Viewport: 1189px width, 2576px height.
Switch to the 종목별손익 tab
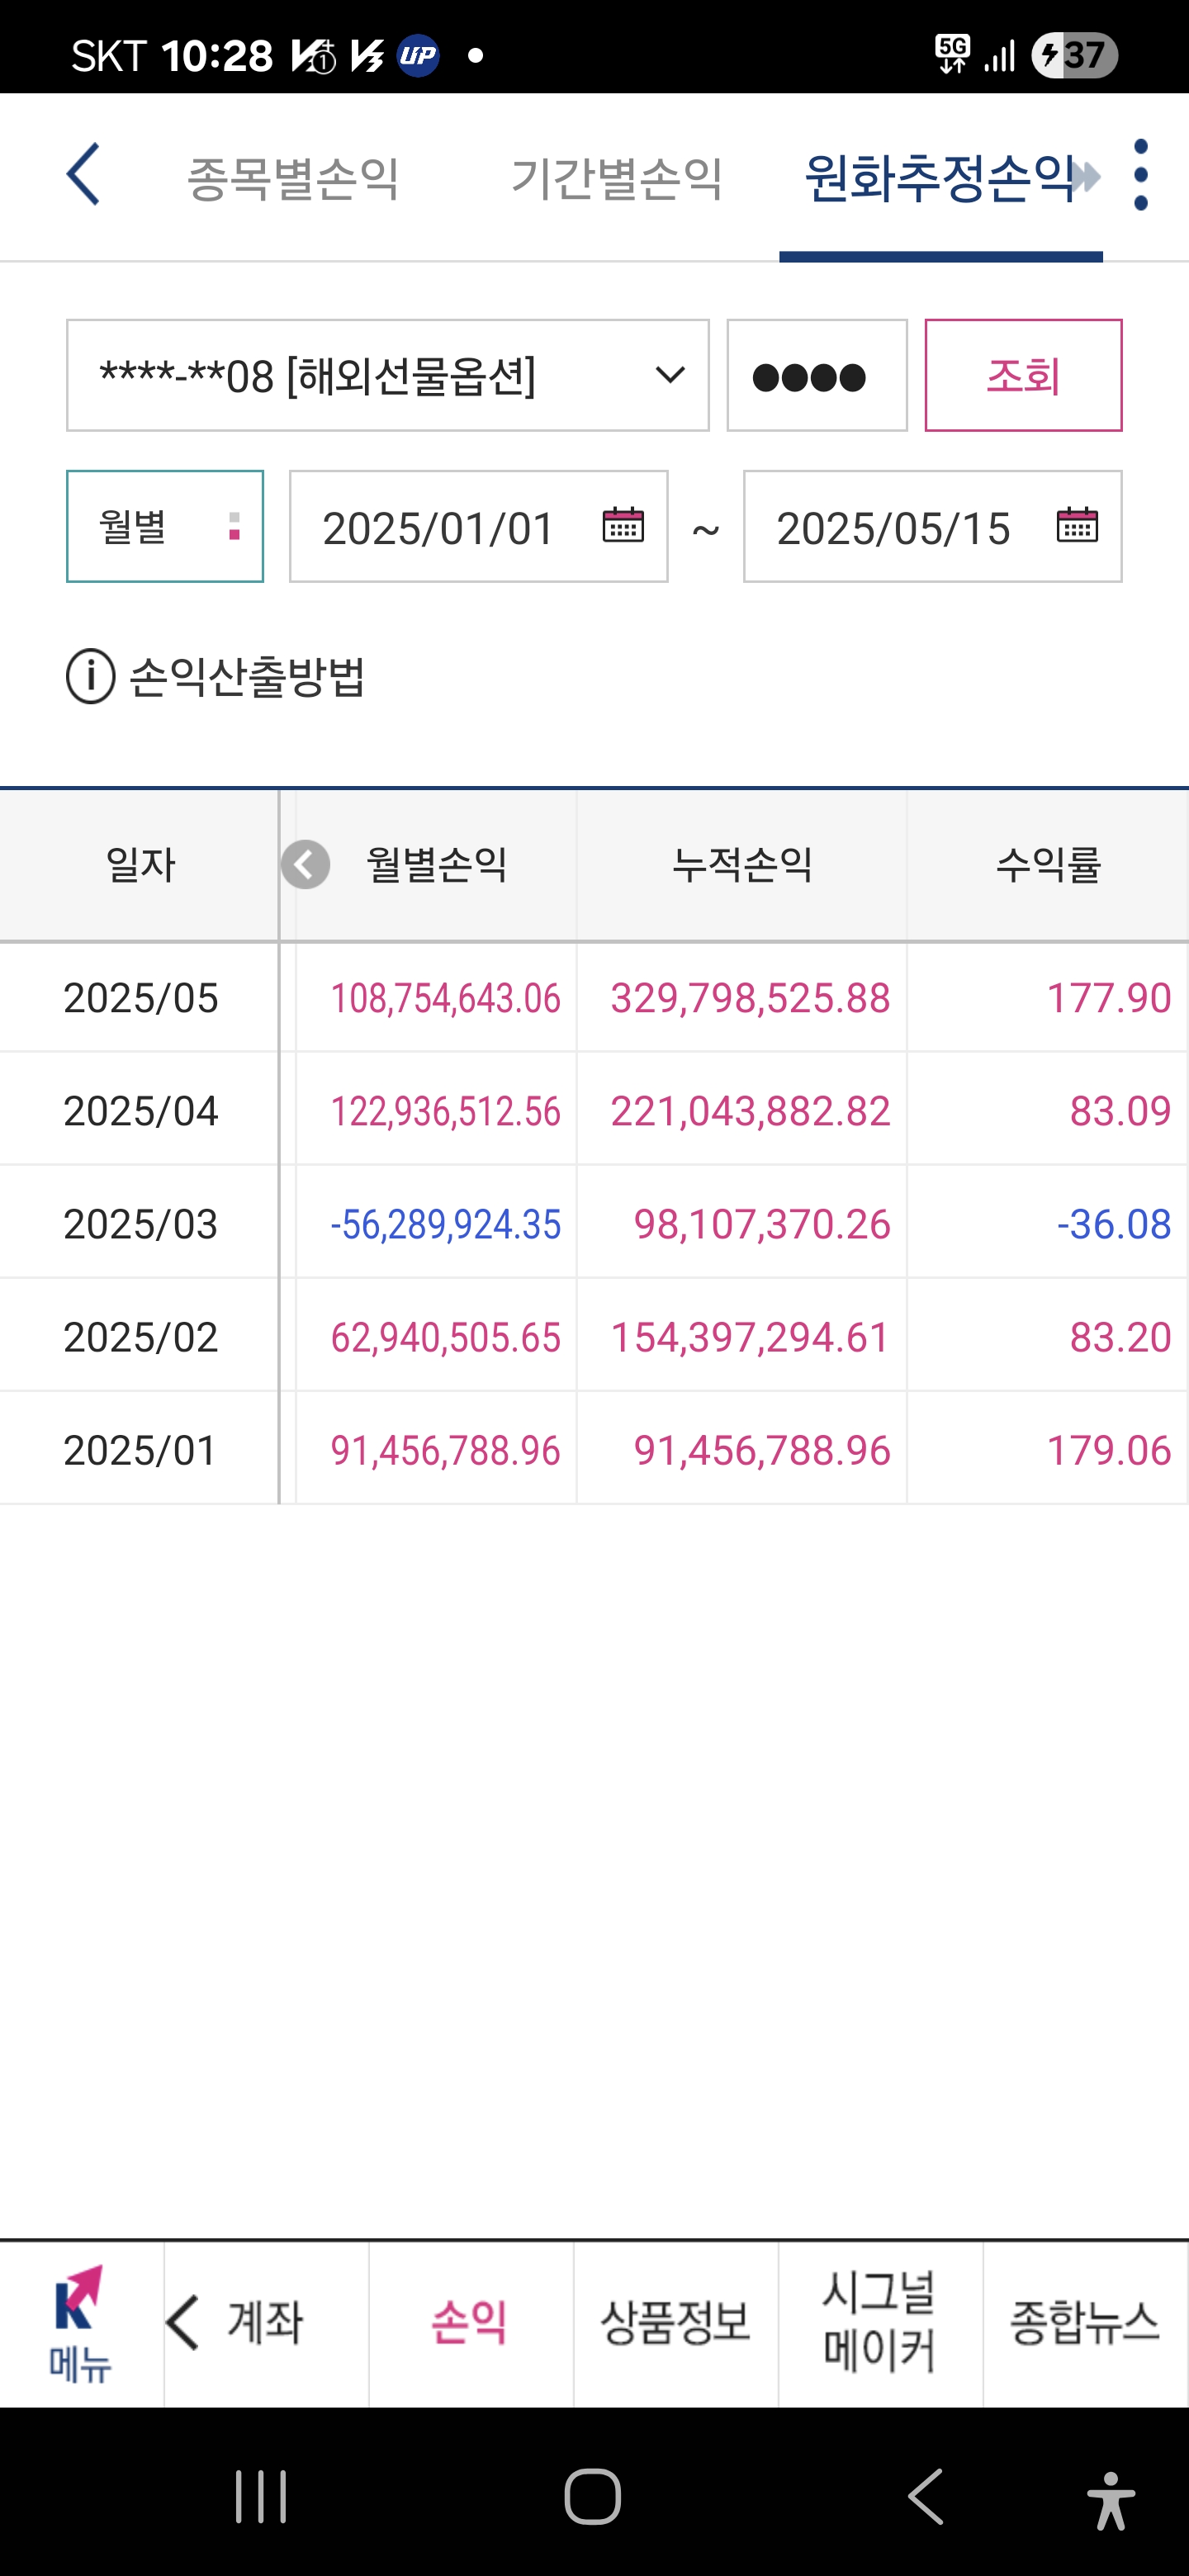[293, 178]
